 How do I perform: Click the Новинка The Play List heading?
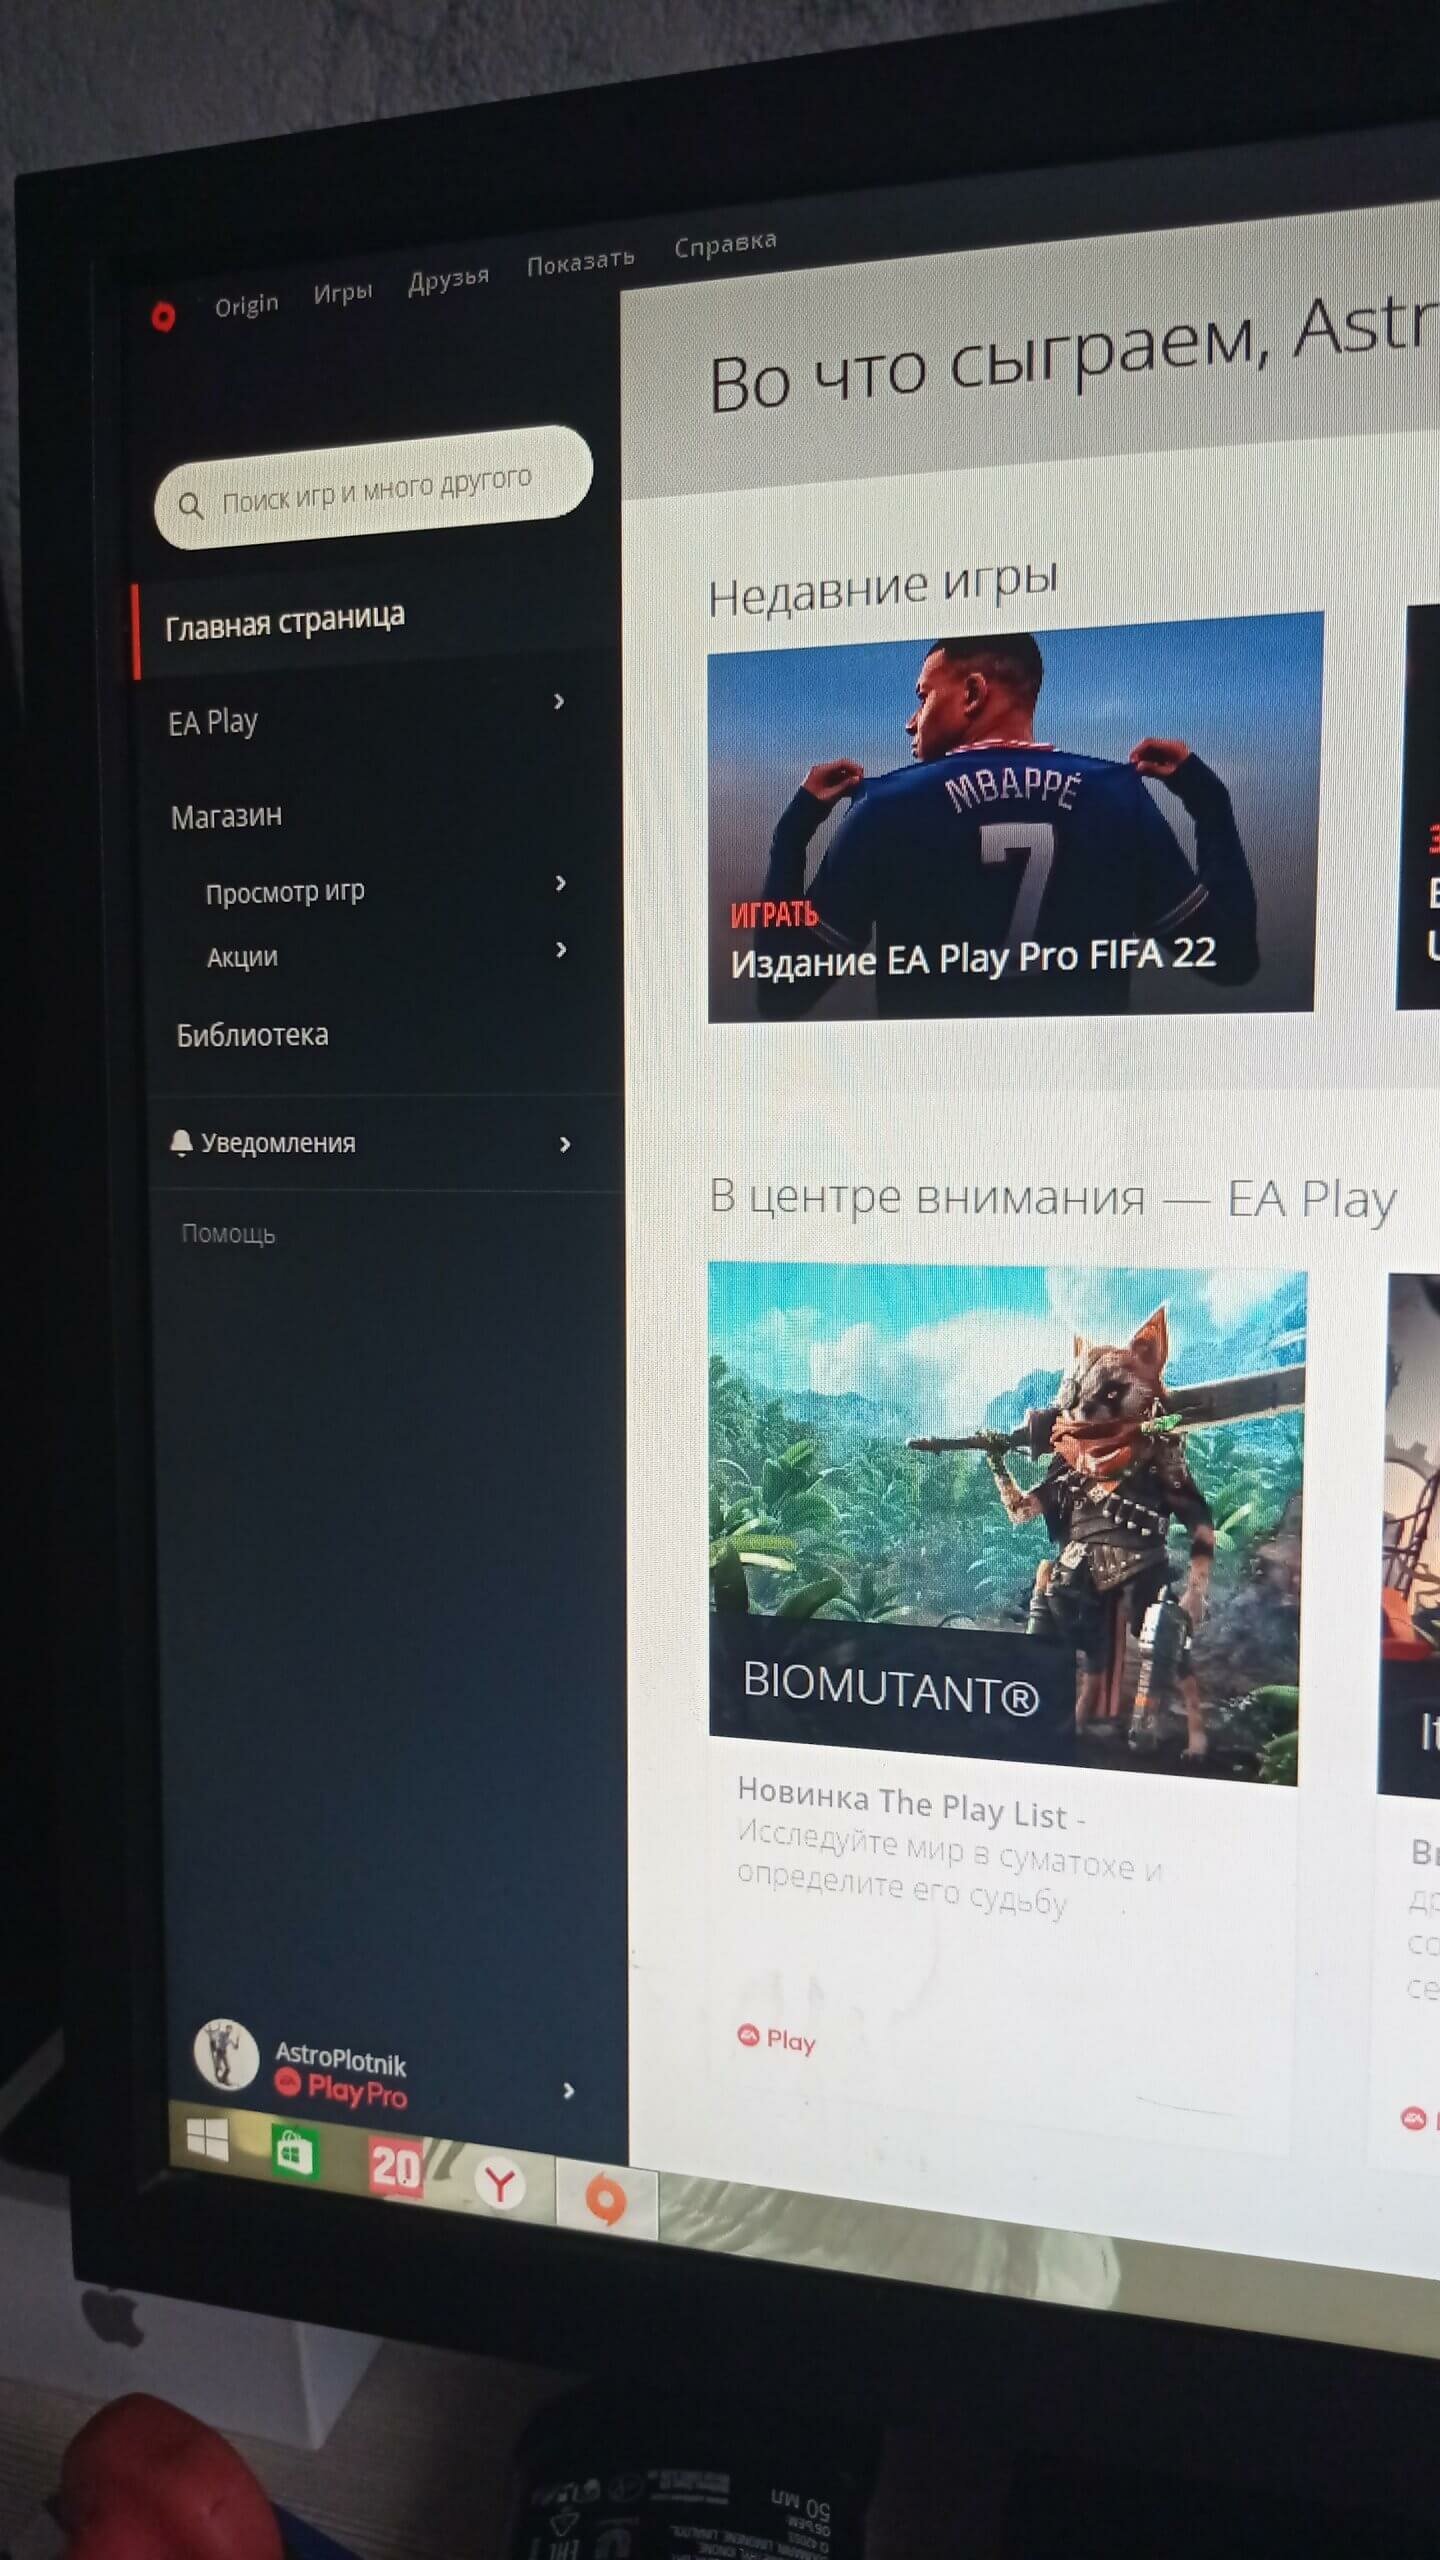point(910,1805)
